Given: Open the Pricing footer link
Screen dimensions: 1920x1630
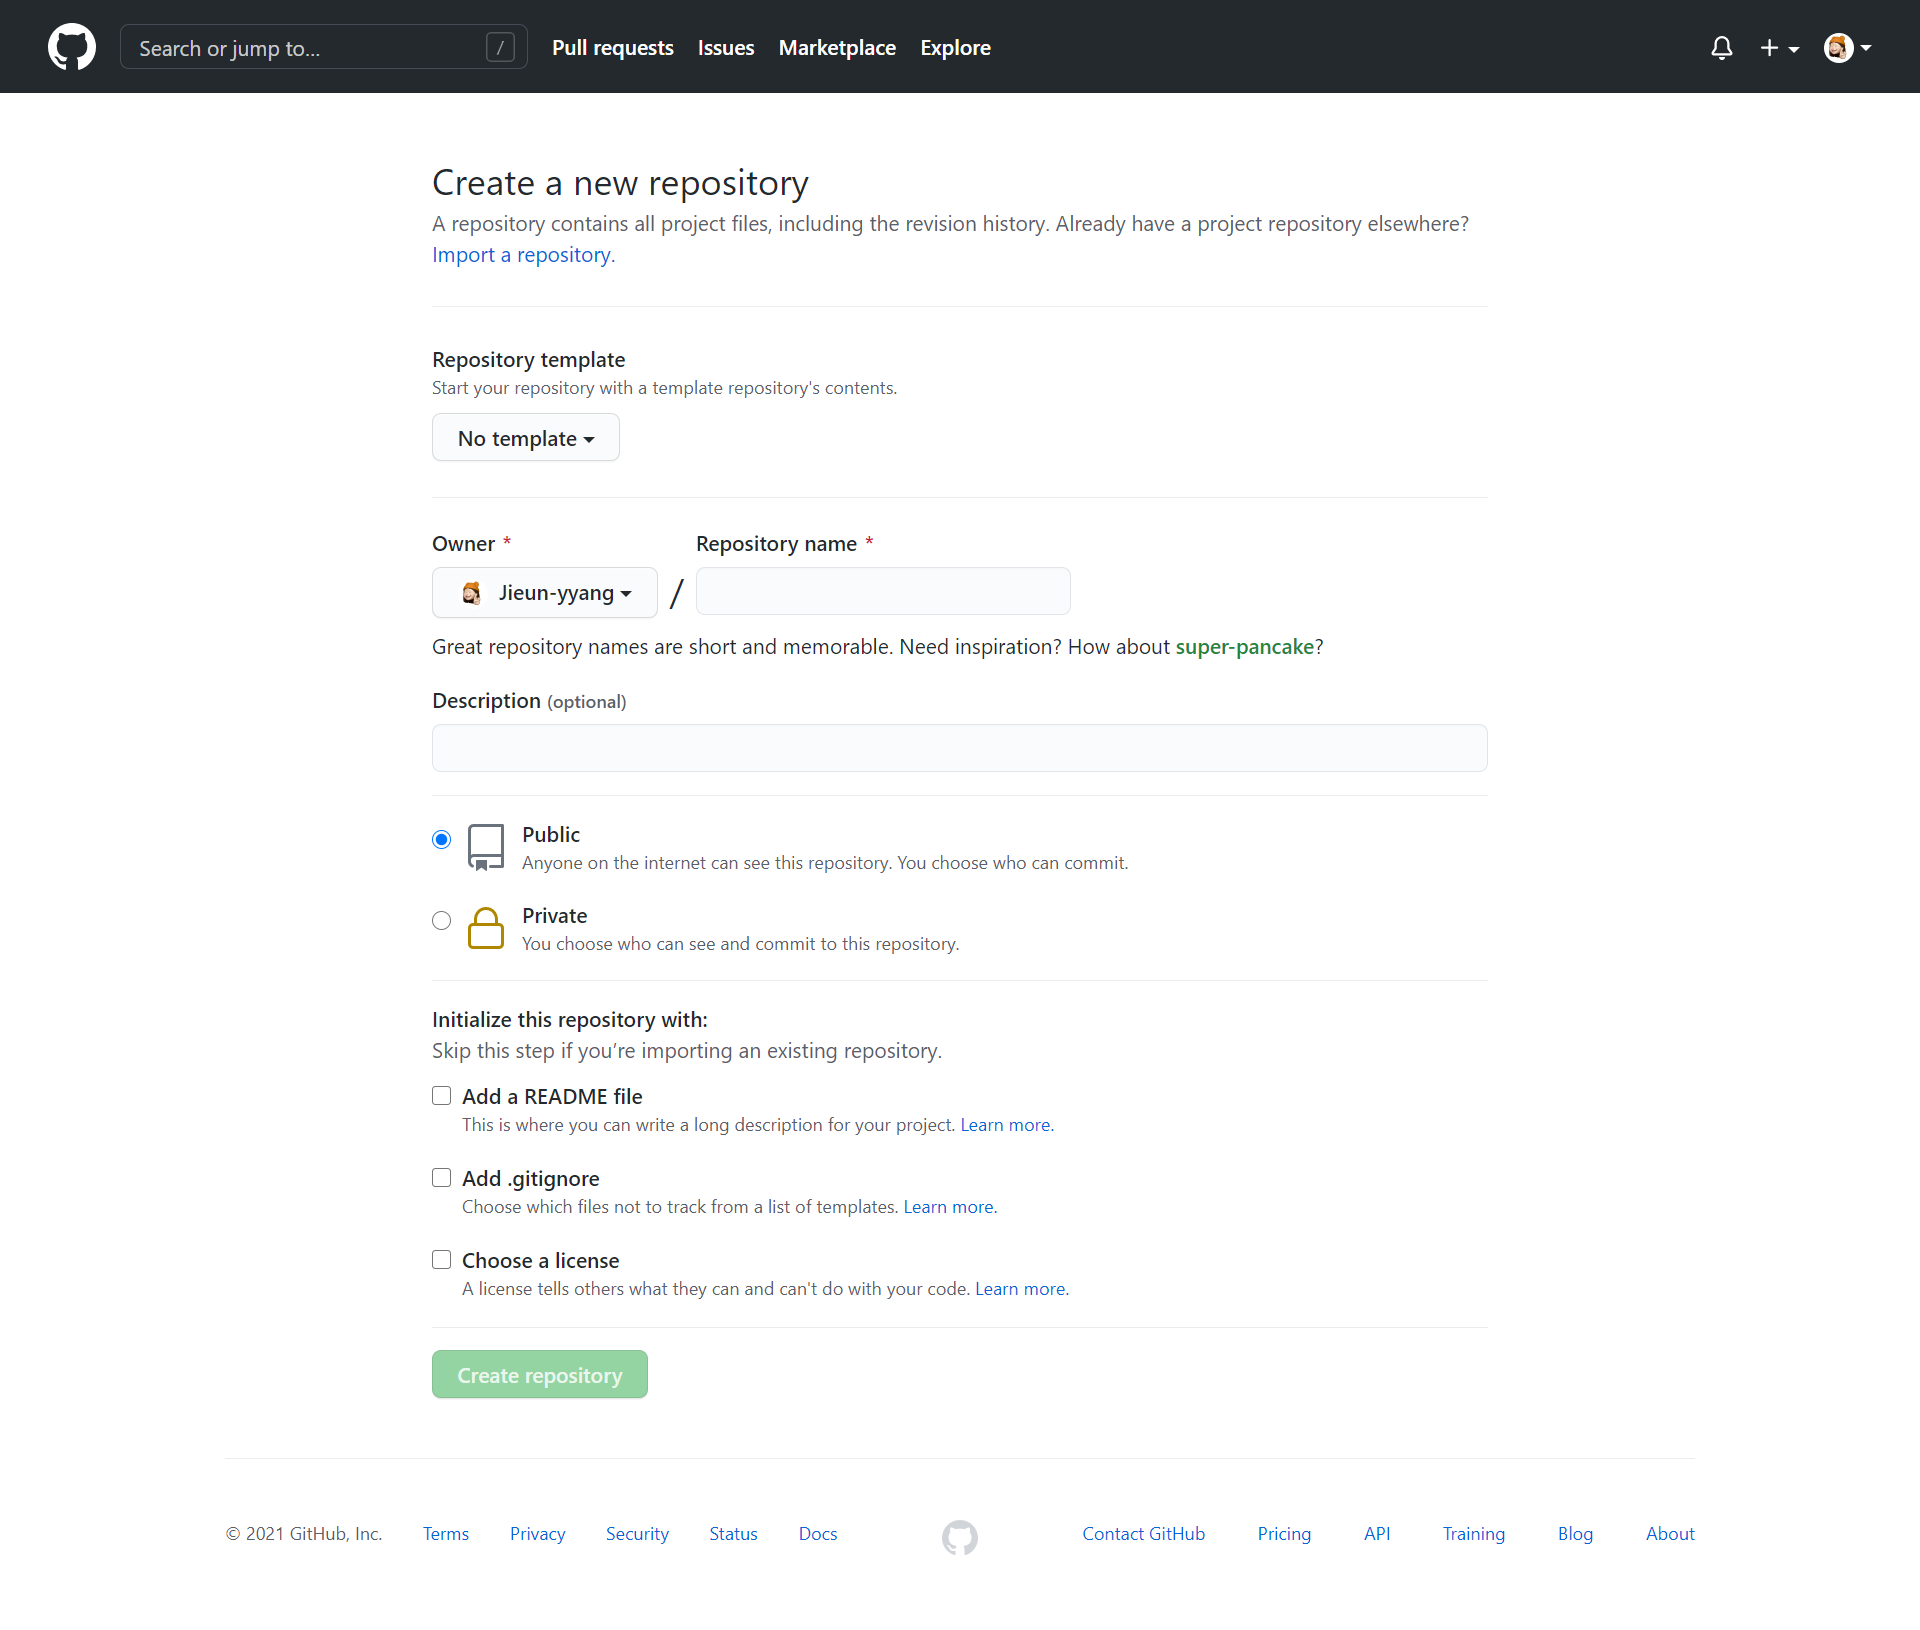Looking at the screenshot, I should 1284,1534.
